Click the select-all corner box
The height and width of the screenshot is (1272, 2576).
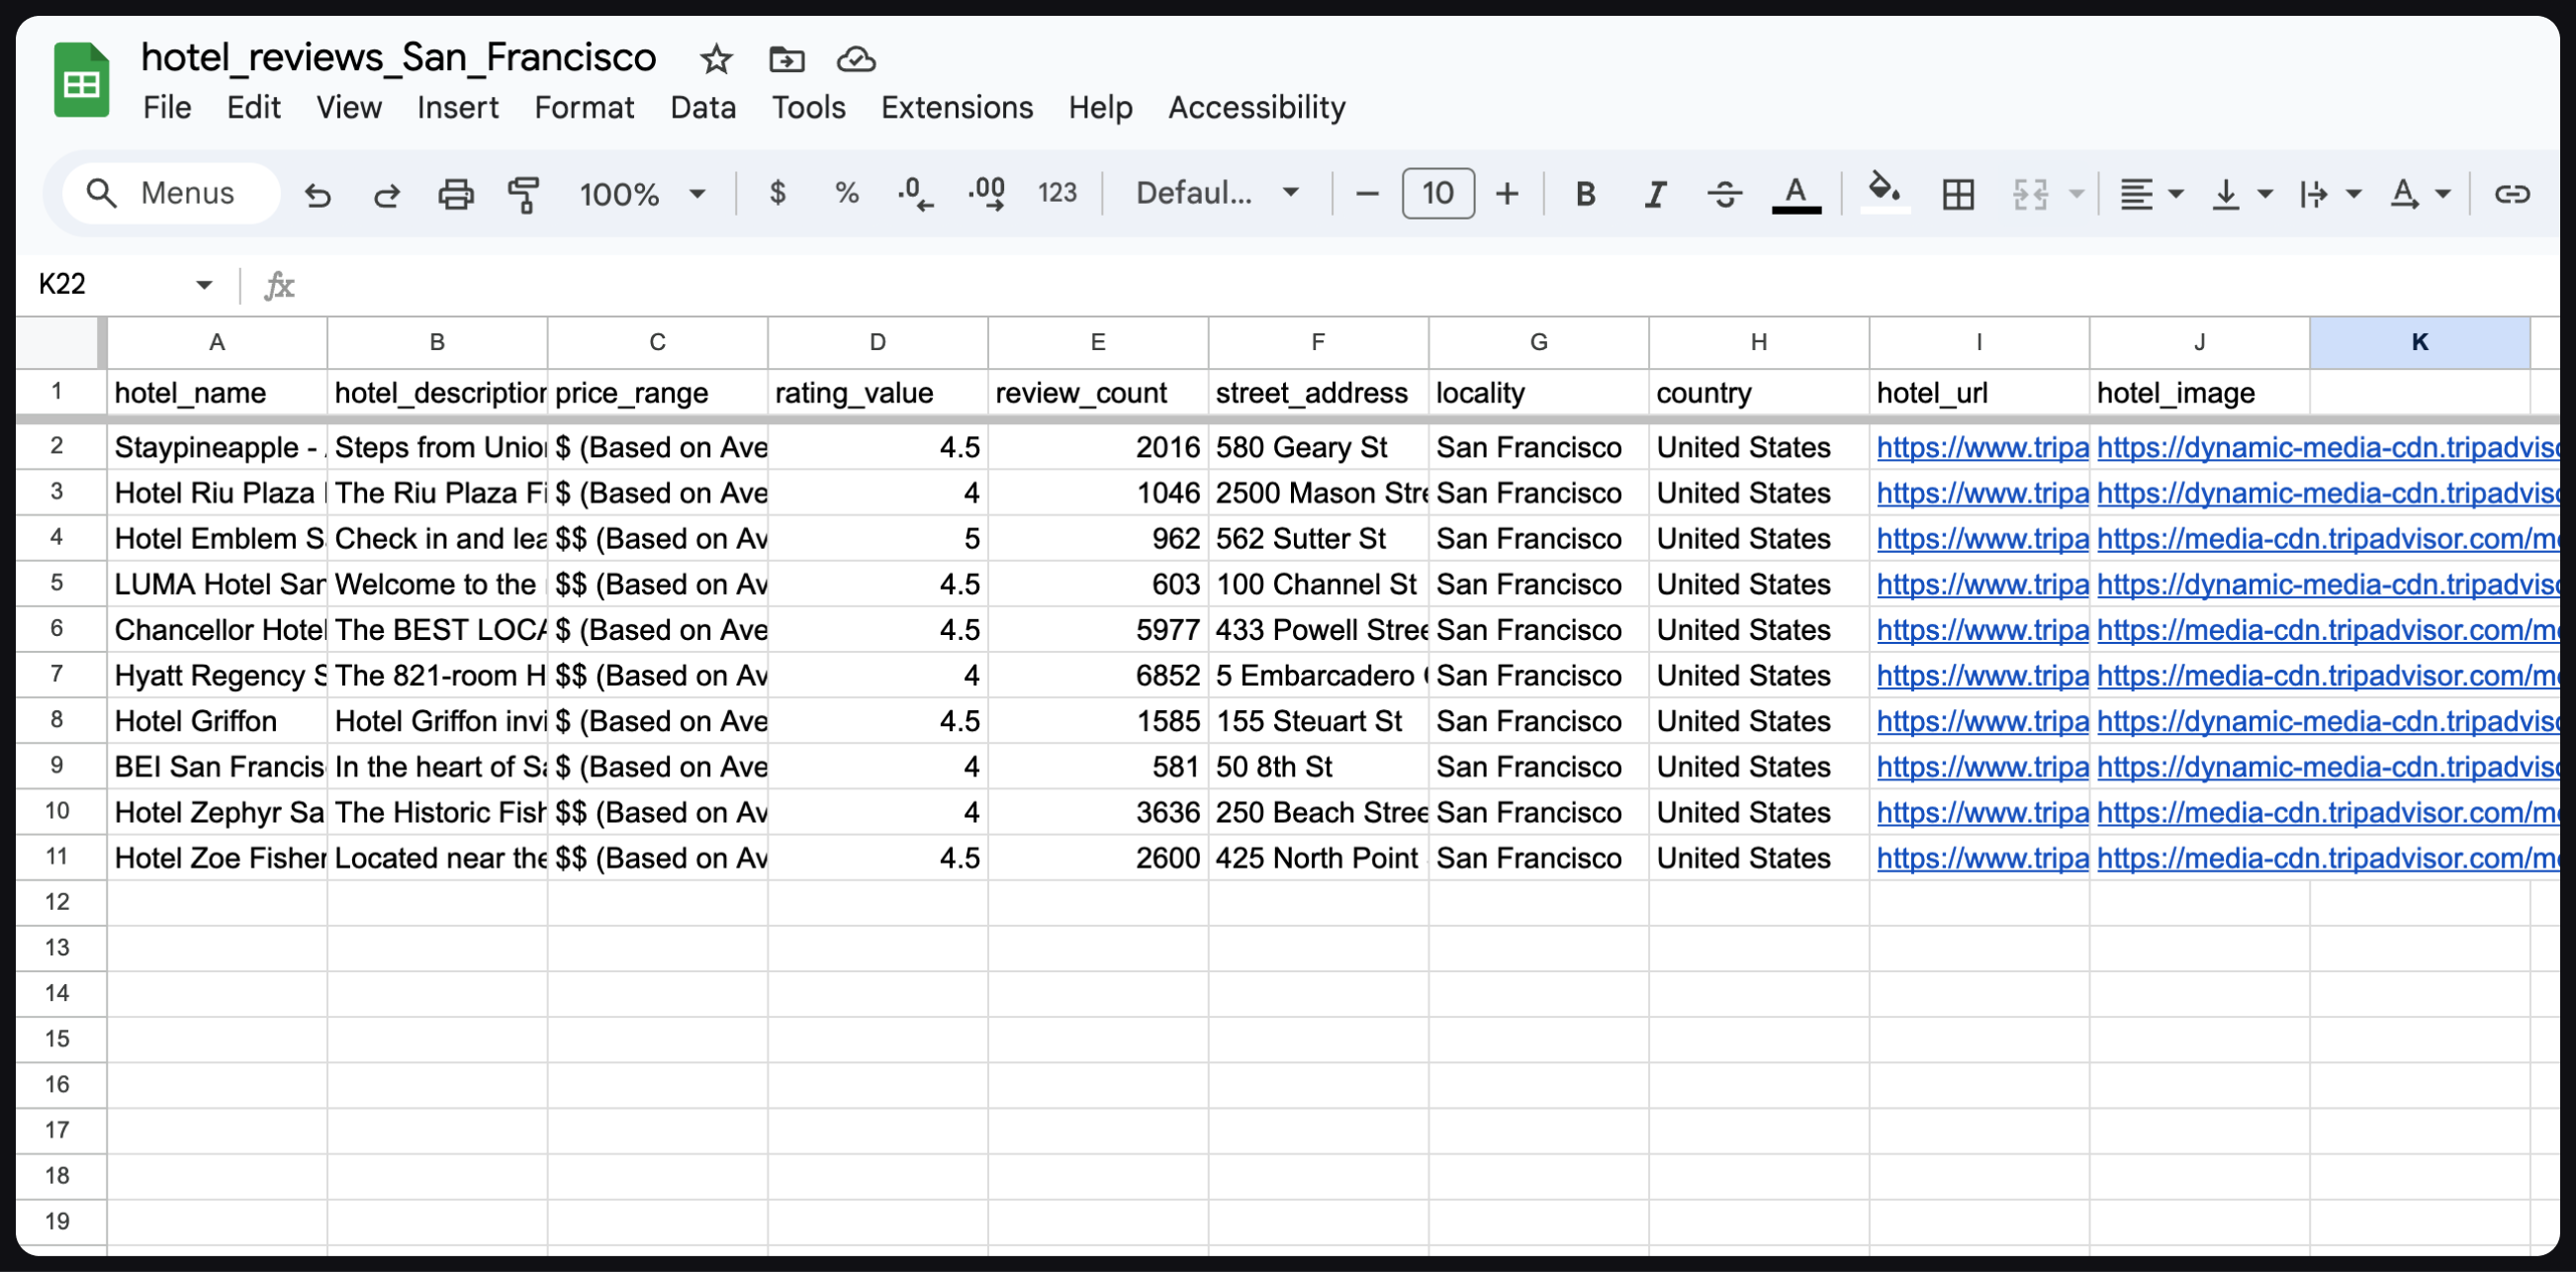click(x=60, y=342)
